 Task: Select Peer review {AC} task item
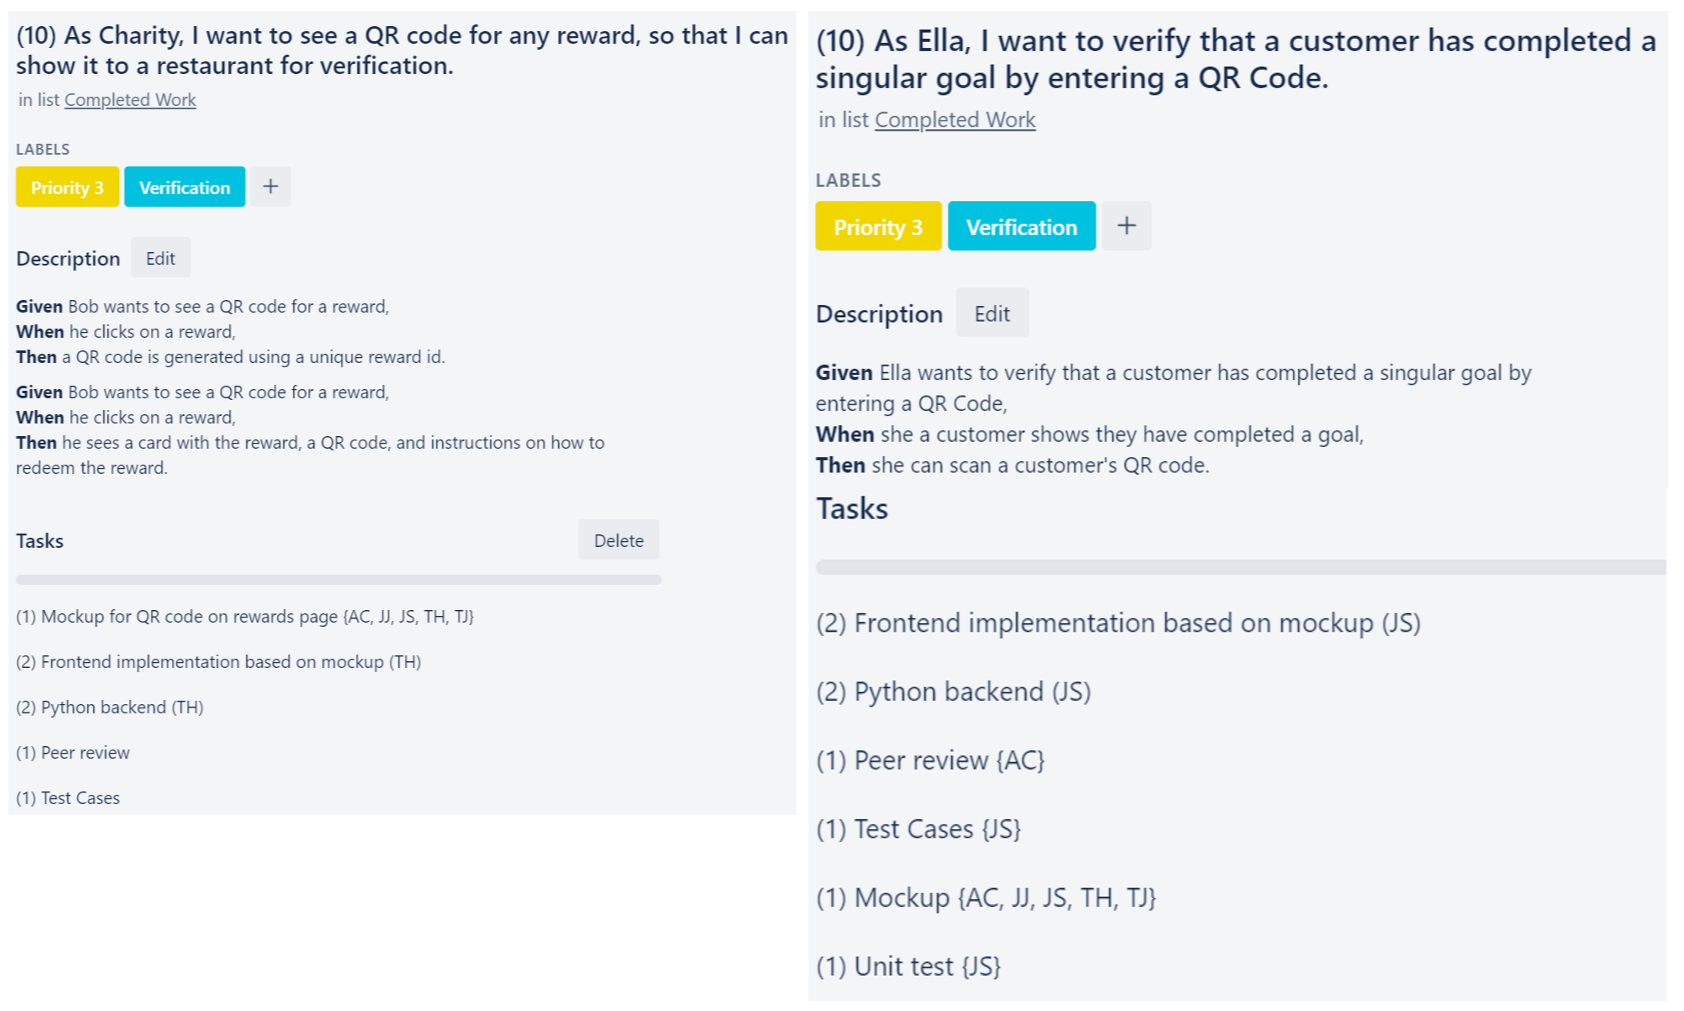pyautogui.click(x=930, y=760)
